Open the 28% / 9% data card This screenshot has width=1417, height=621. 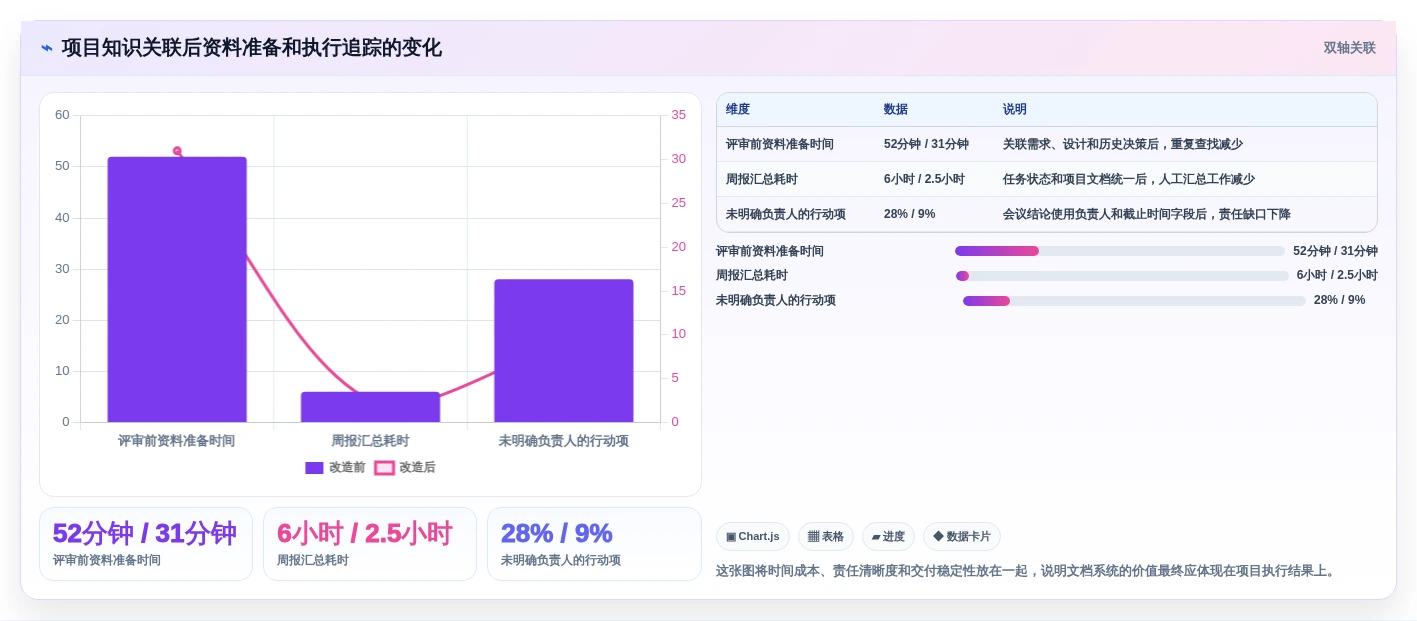pyautogui.click(x=594, y=544)
